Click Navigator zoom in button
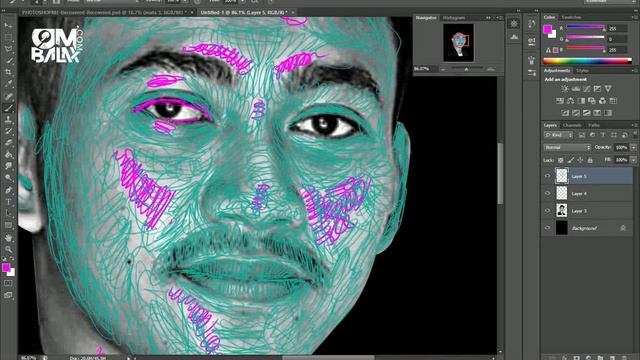 tap(491, 69)
